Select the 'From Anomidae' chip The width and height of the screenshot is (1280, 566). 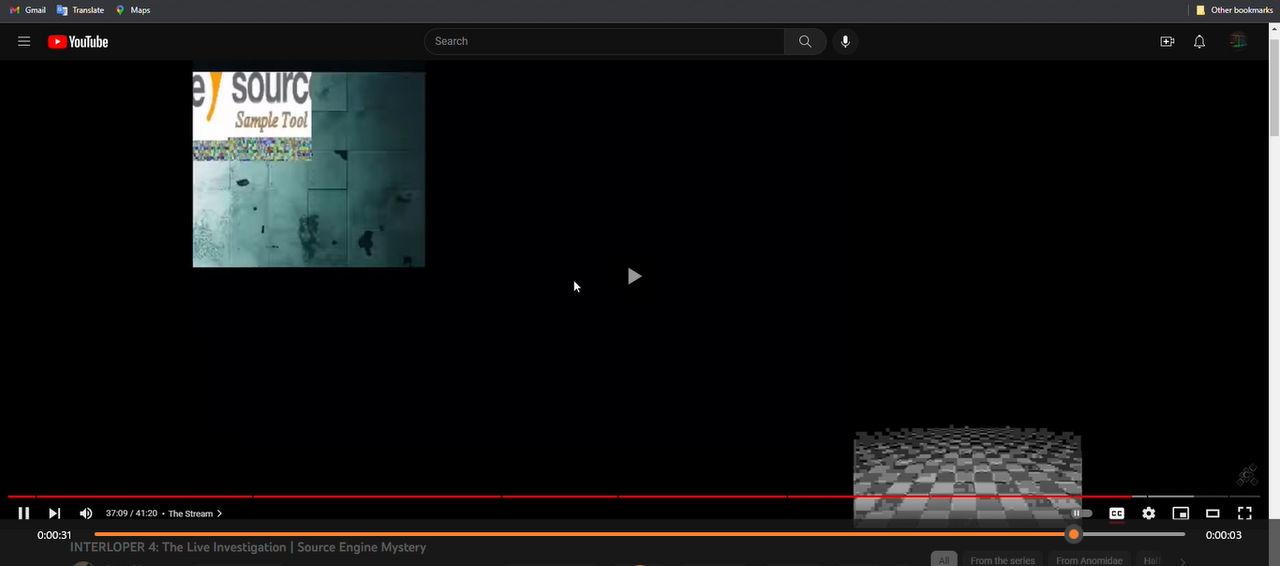[1089, 561]
